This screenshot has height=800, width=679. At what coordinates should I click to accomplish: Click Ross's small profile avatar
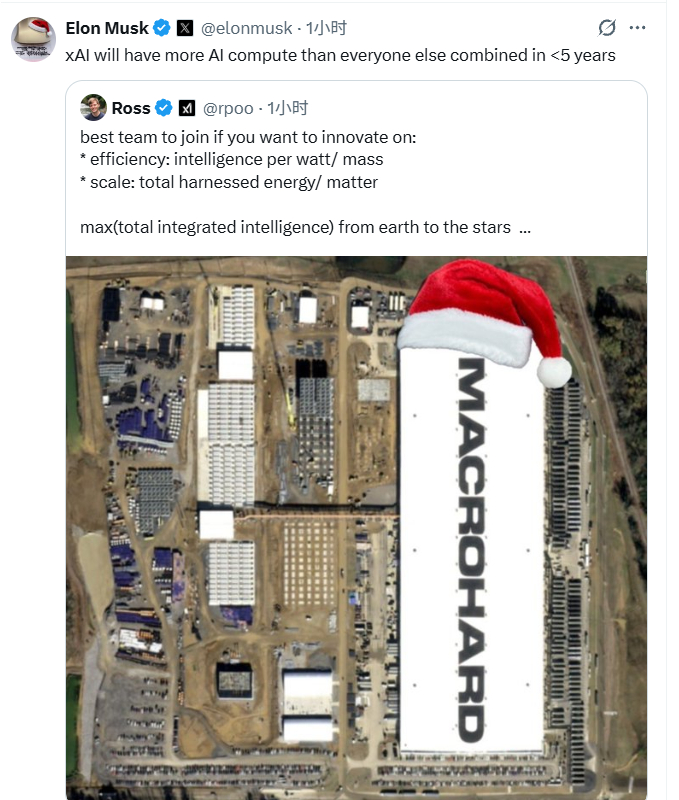click(x=93, y=107)
